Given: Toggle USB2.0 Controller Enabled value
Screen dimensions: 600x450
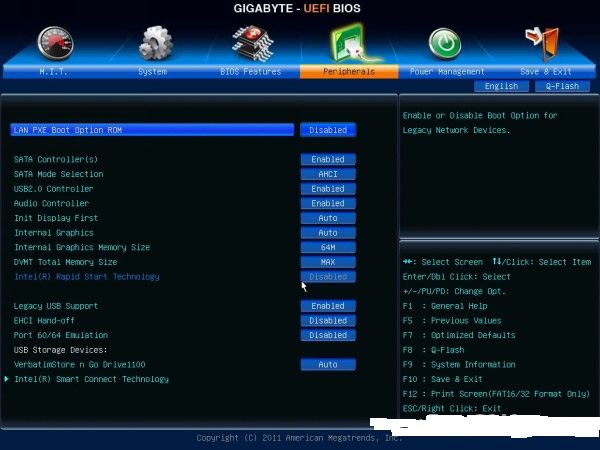Looking at the screenshot, I should (x=328, y=189).
